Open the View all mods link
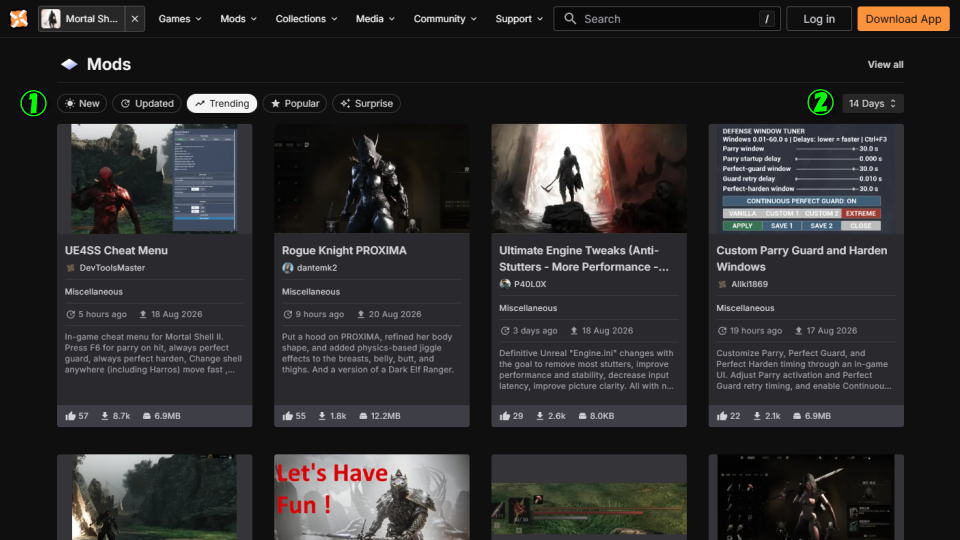 pyautogui.click(x=885, y=64)
